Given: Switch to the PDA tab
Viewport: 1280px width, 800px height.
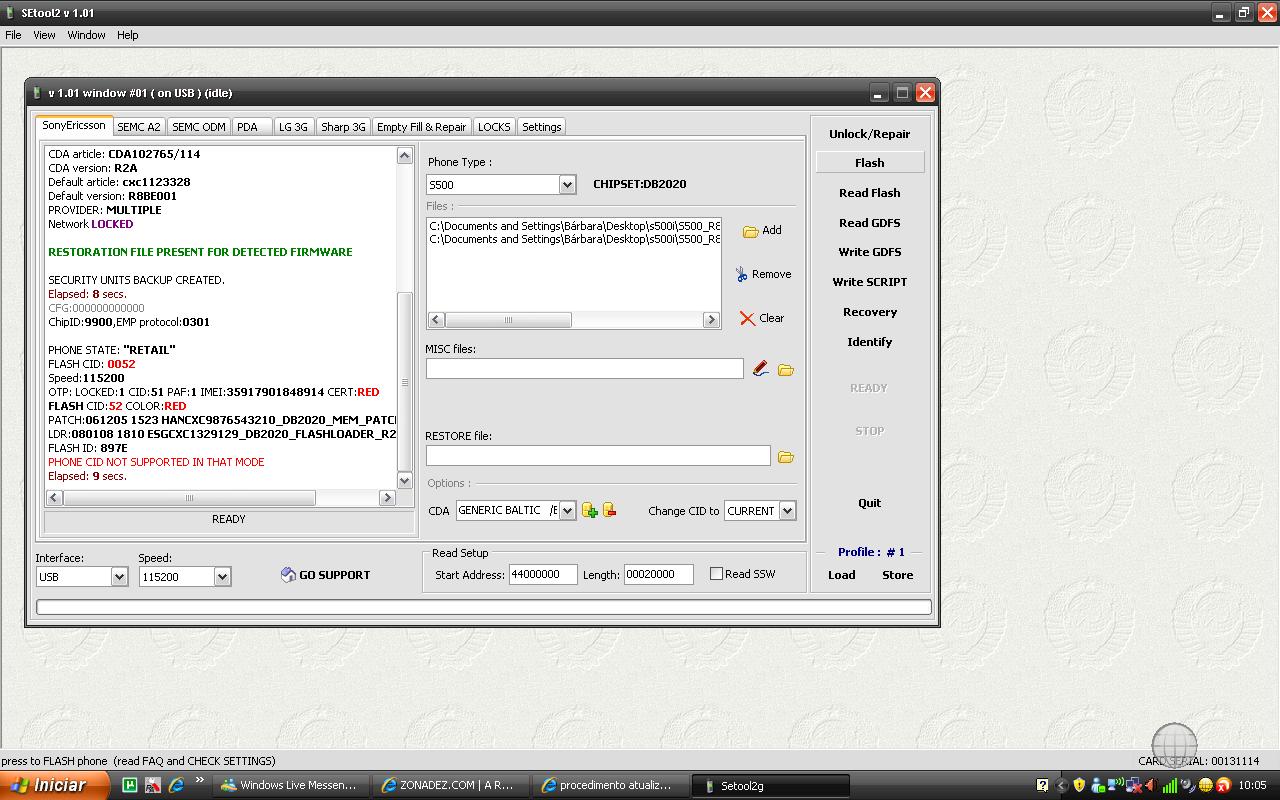Looking at the screenshot, I should [x=251, y=127].
